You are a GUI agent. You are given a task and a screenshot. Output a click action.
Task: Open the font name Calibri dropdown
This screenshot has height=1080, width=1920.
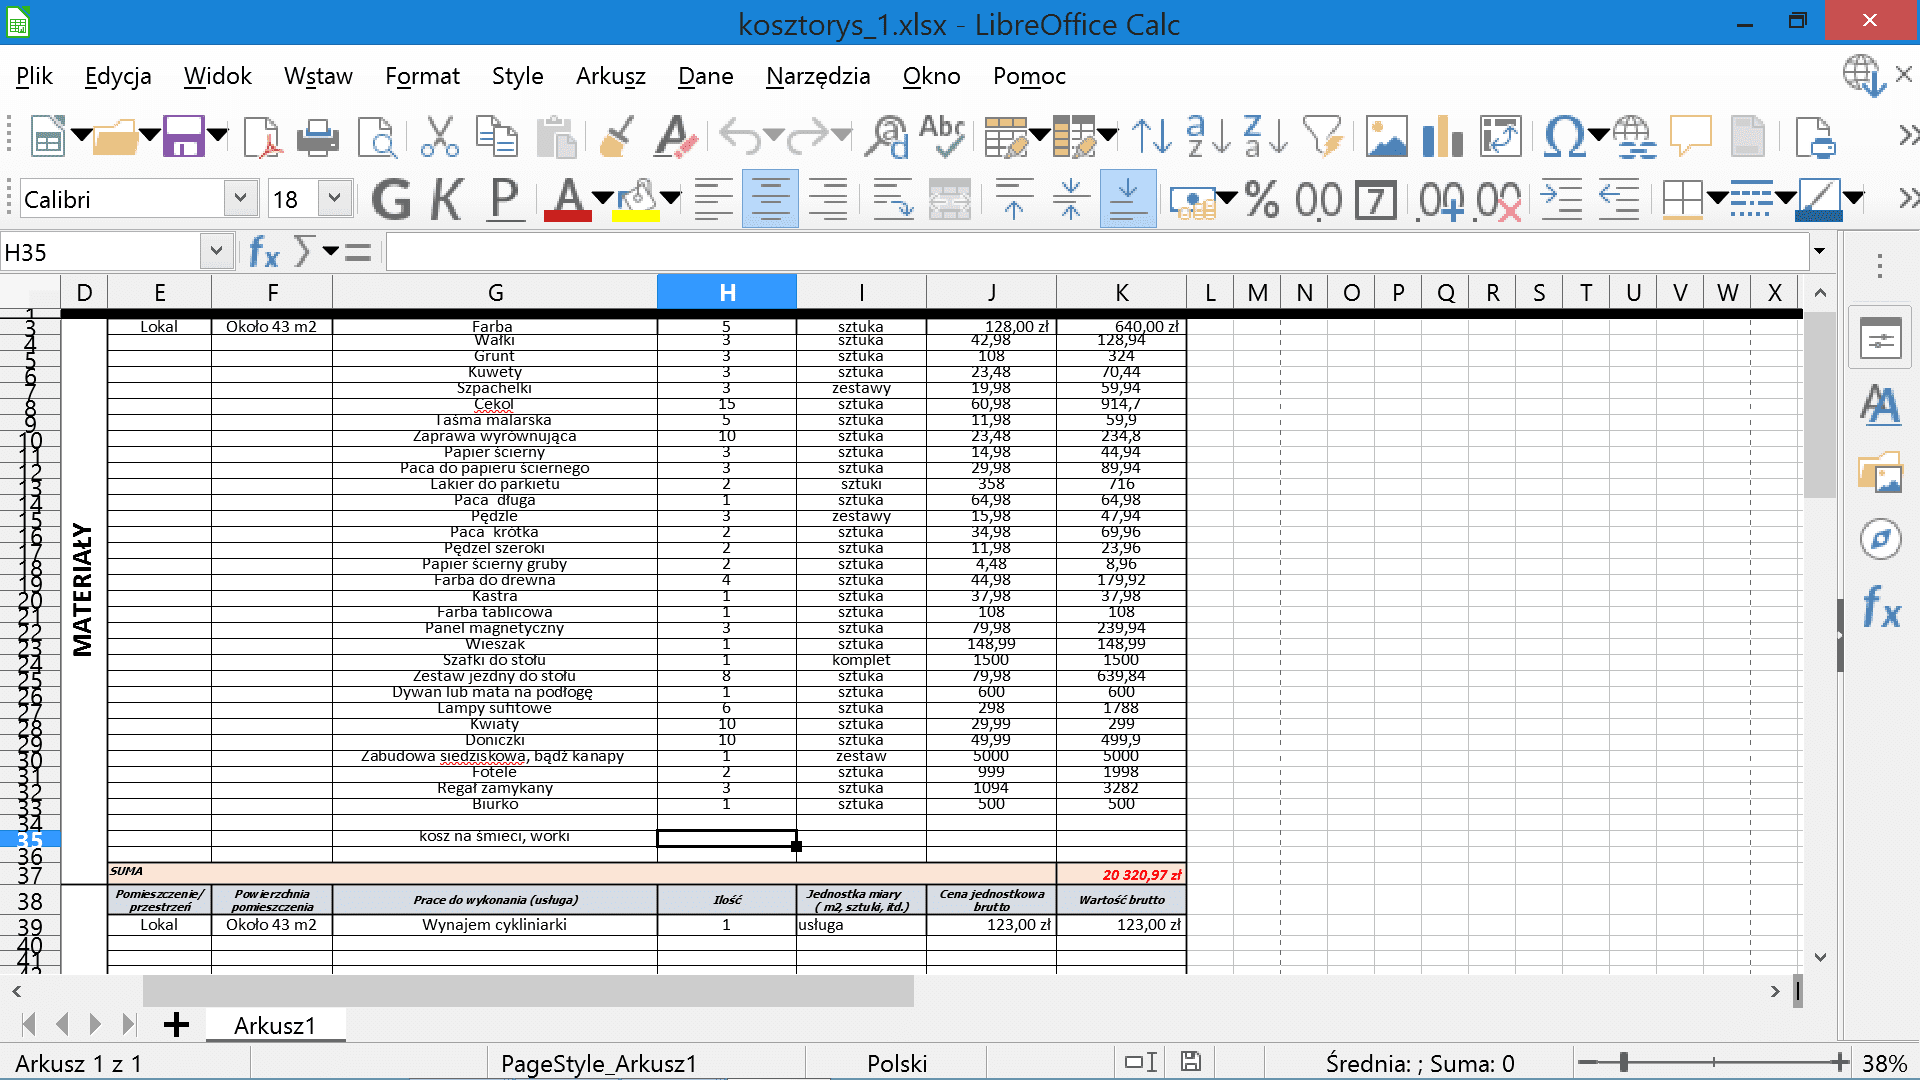tap(240, 199)
